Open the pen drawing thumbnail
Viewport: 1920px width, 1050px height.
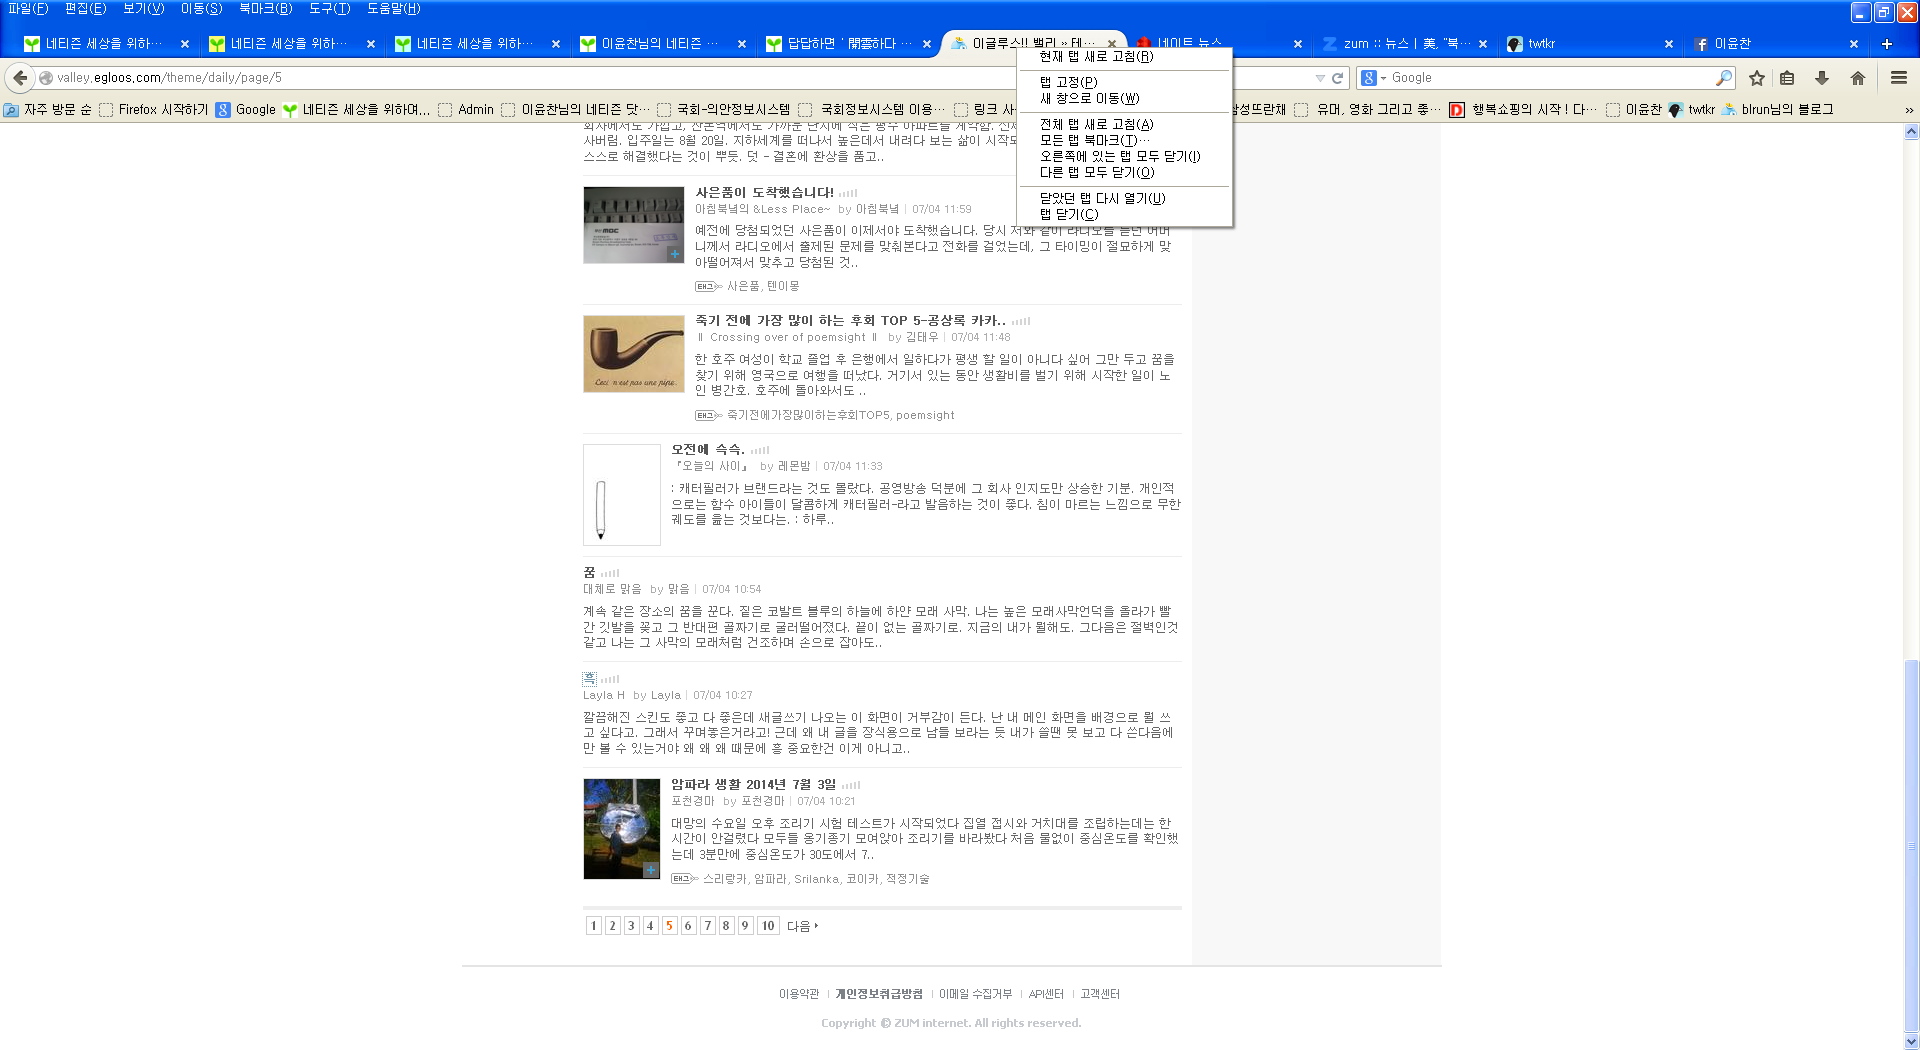(622, 495)
